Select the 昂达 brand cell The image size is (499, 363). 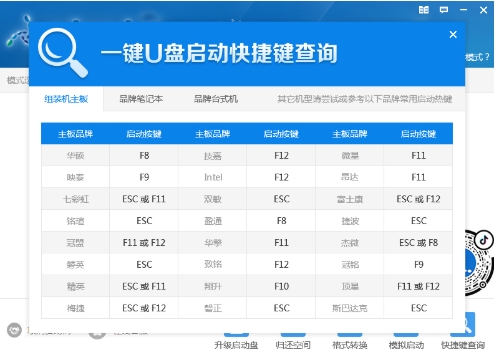tap(350, 177)
